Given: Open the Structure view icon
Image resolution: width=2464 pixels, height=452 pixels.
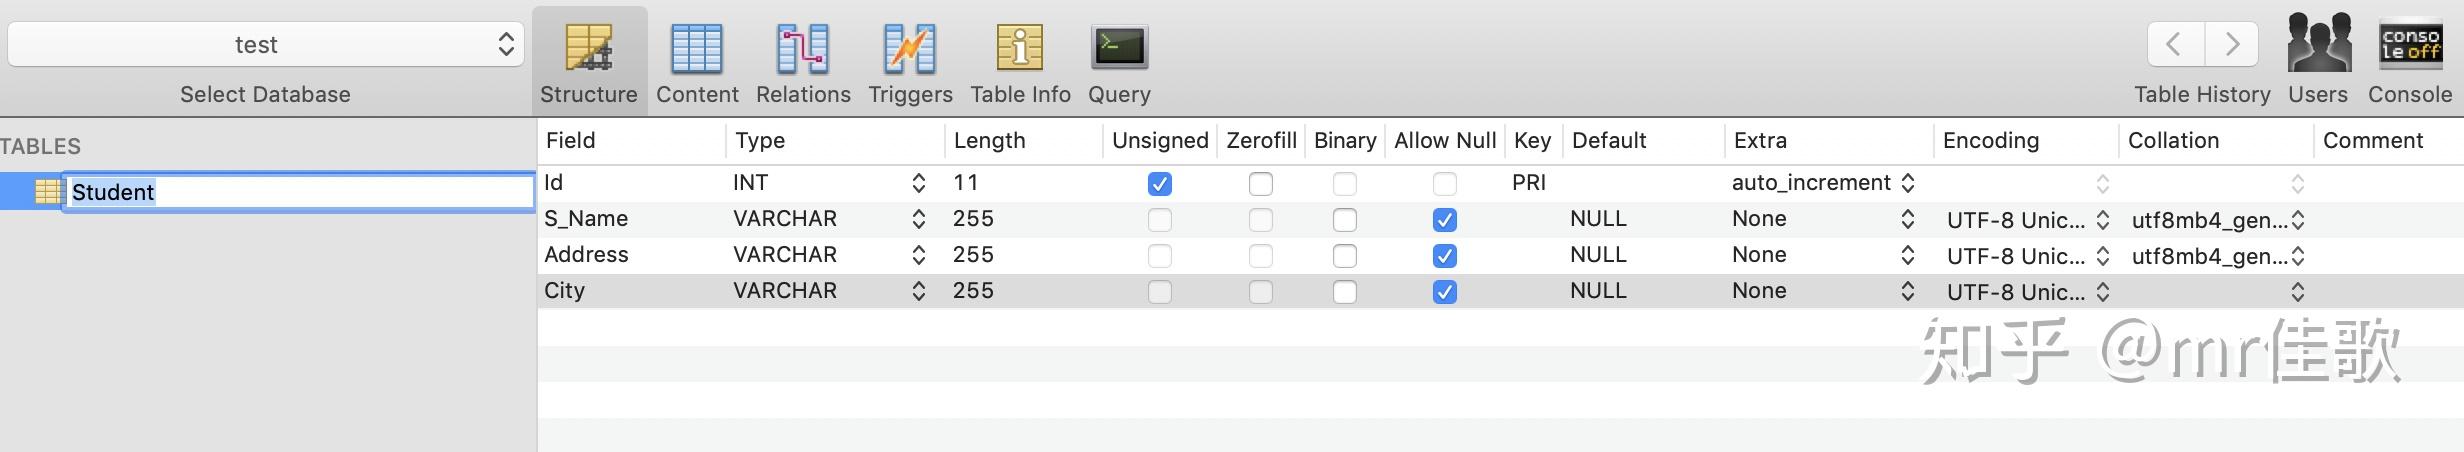Looking at the screenshot, I should point(589,48).
